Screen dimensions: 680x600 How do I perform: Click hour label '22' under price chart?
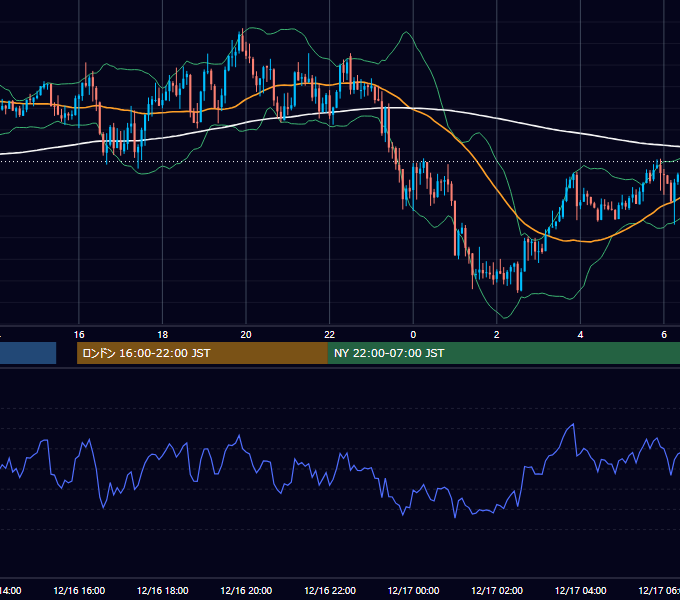click(x=330, y=335)
